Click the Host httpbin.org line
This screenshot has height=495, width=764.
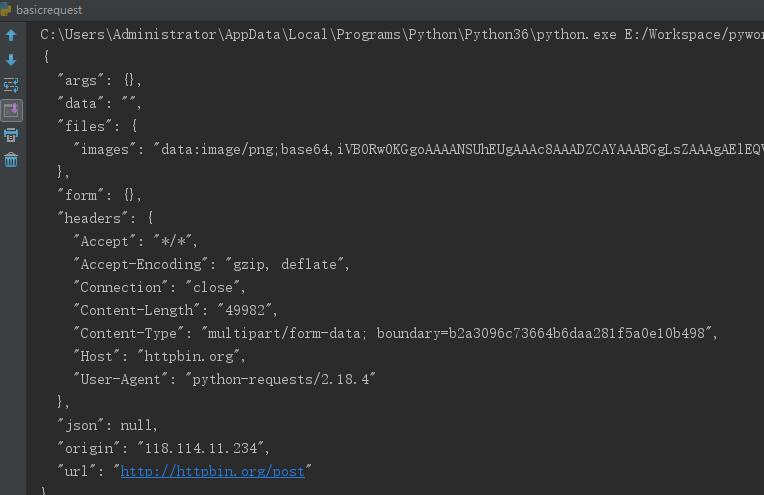pyautogui.click(x=159, y=356)
